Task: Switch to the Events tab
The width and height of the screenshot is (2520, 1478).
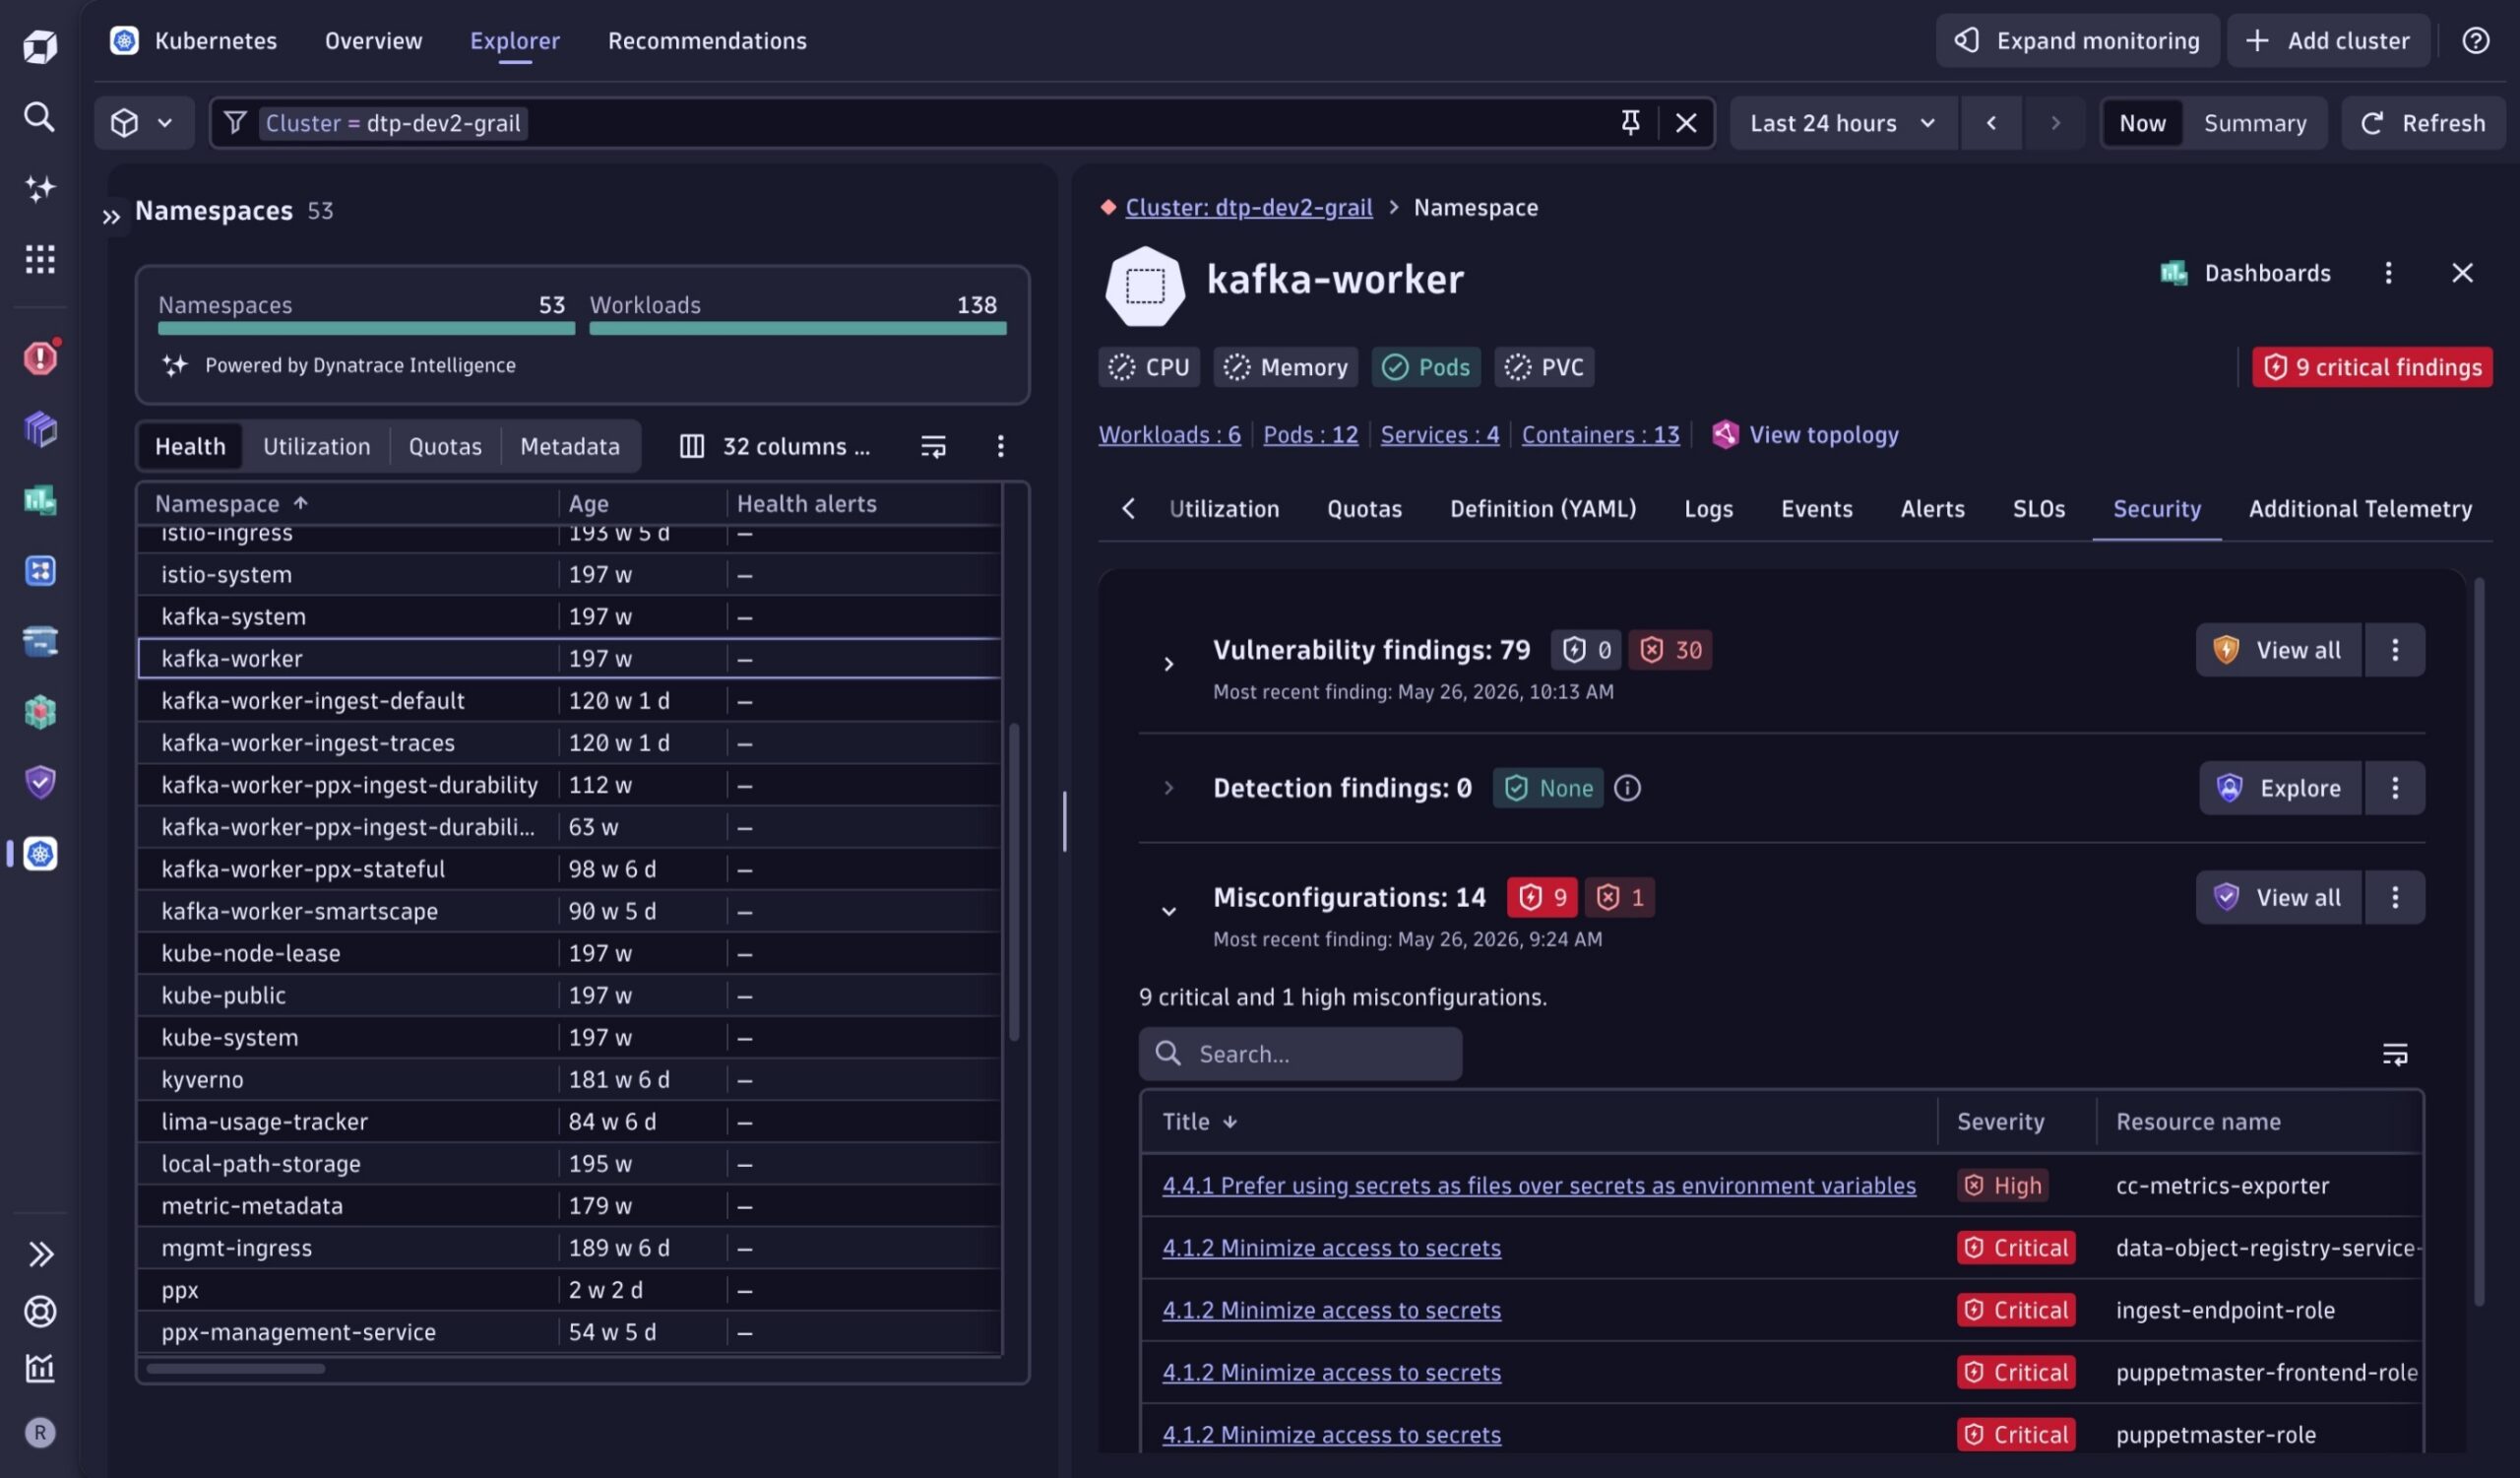Action: [x=1816, y=509]
